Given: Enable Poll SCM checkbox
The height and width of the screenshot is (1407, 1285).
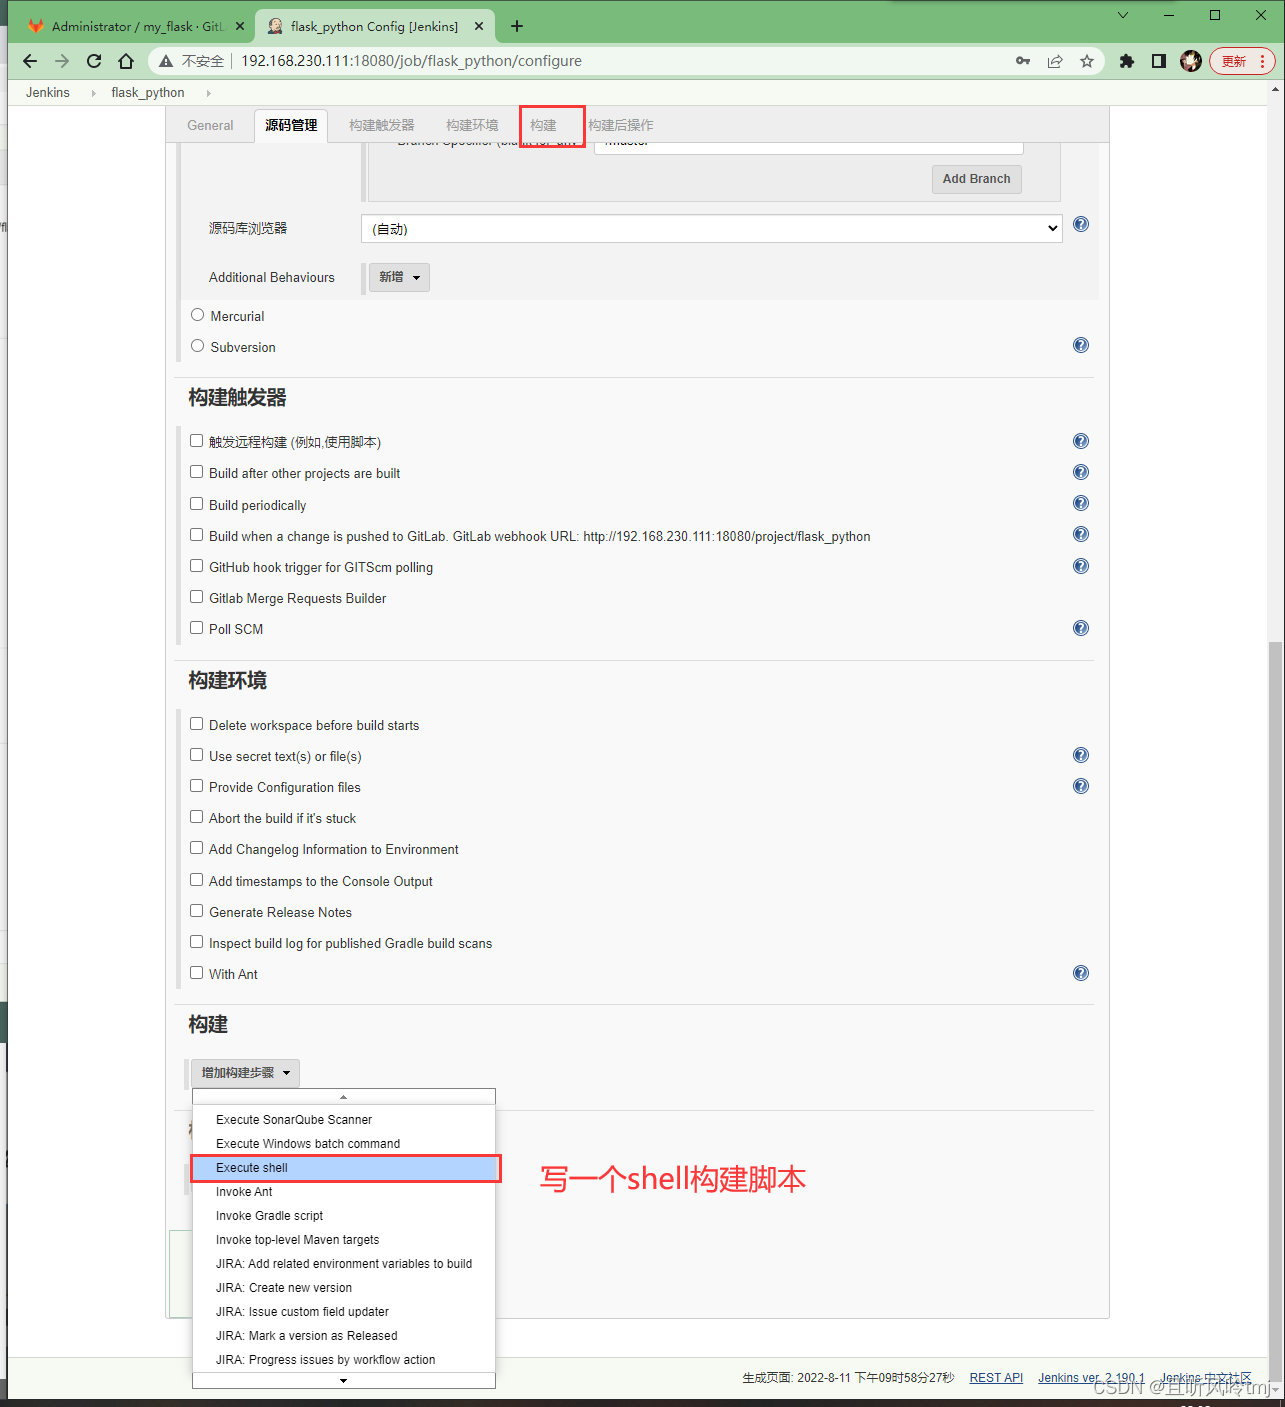Looking at the screenshot, I should (196, 628).
